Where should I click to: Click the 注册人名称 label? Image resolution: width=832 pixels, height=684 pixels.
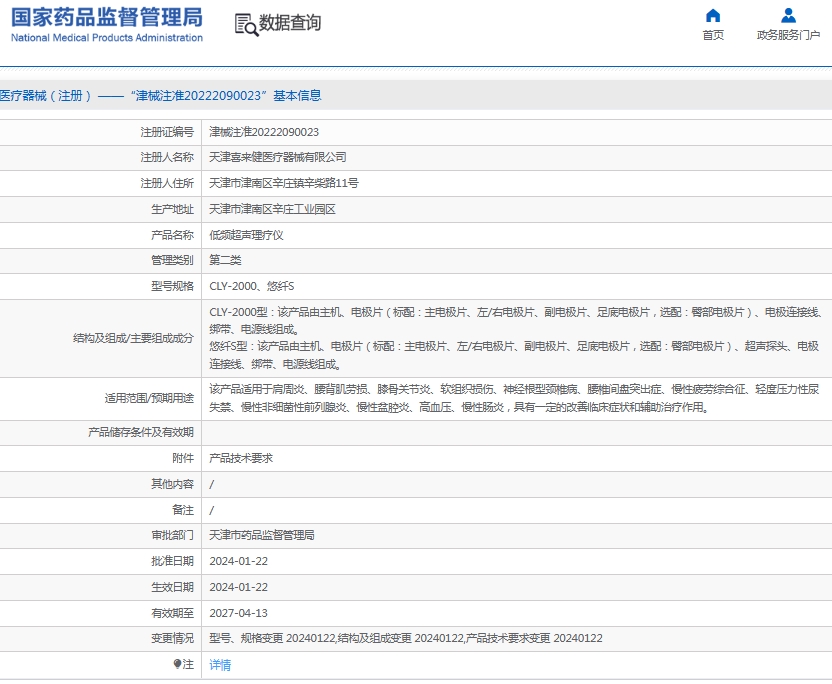pyautogui.click(x=167, y=157)
